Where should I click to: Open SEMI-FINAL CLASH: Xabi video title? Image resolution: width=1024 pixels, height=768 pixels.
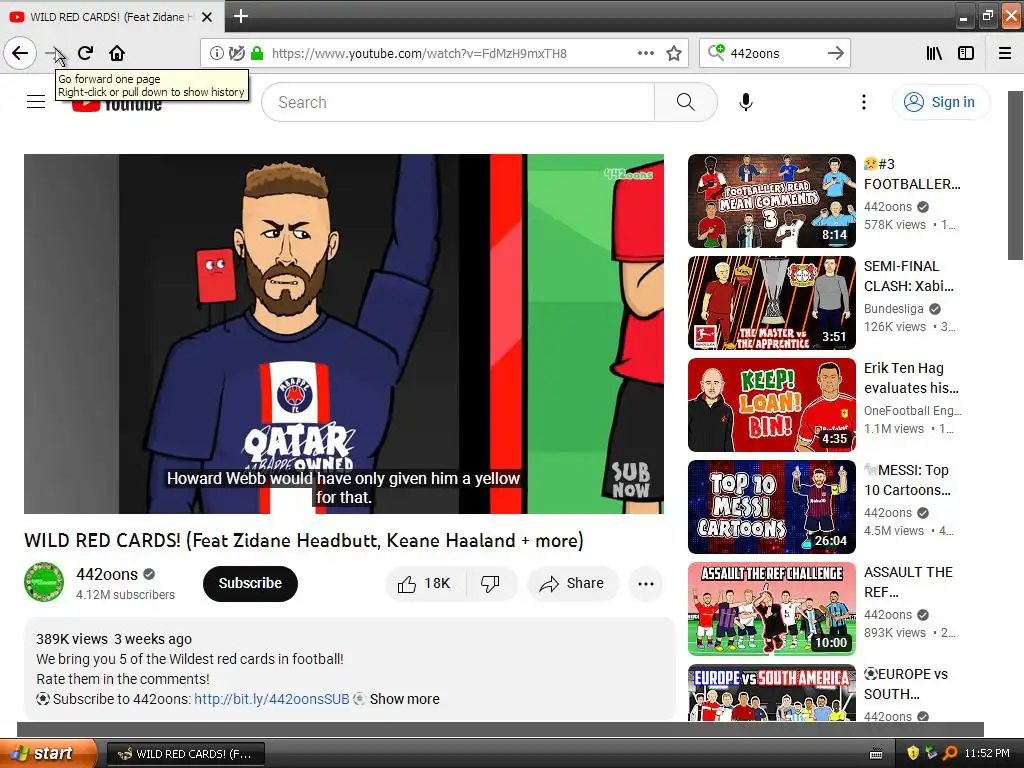coord(909,276)
